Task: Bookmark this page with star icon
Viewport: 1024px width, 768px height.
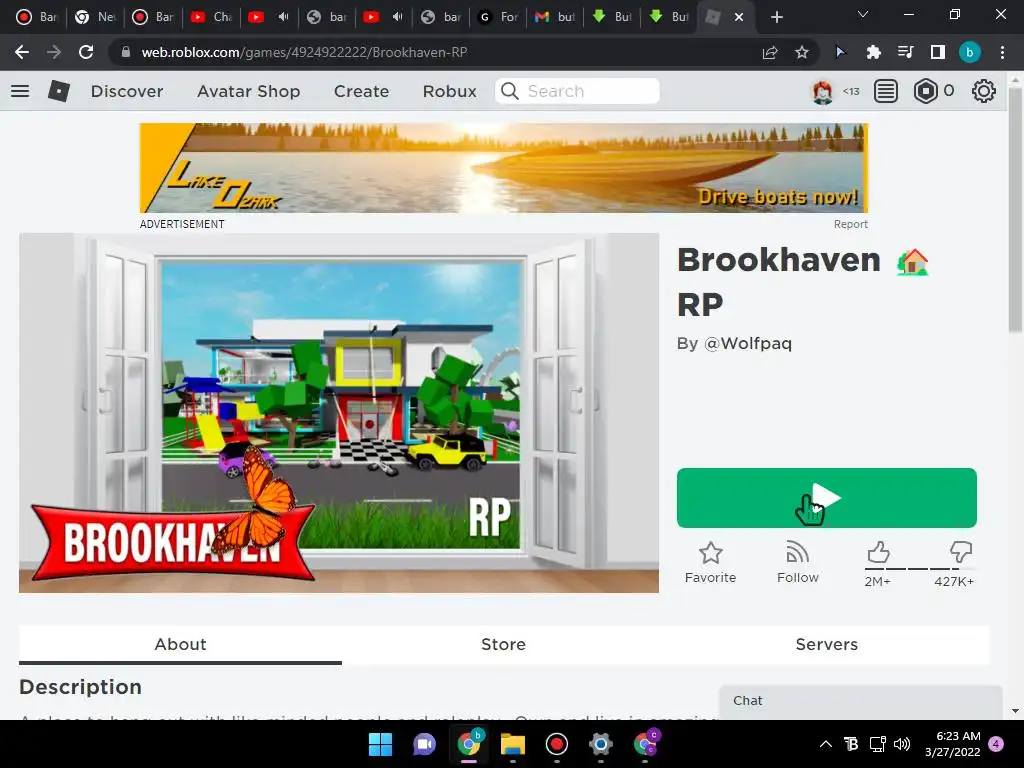Action: tap(802, 52)
